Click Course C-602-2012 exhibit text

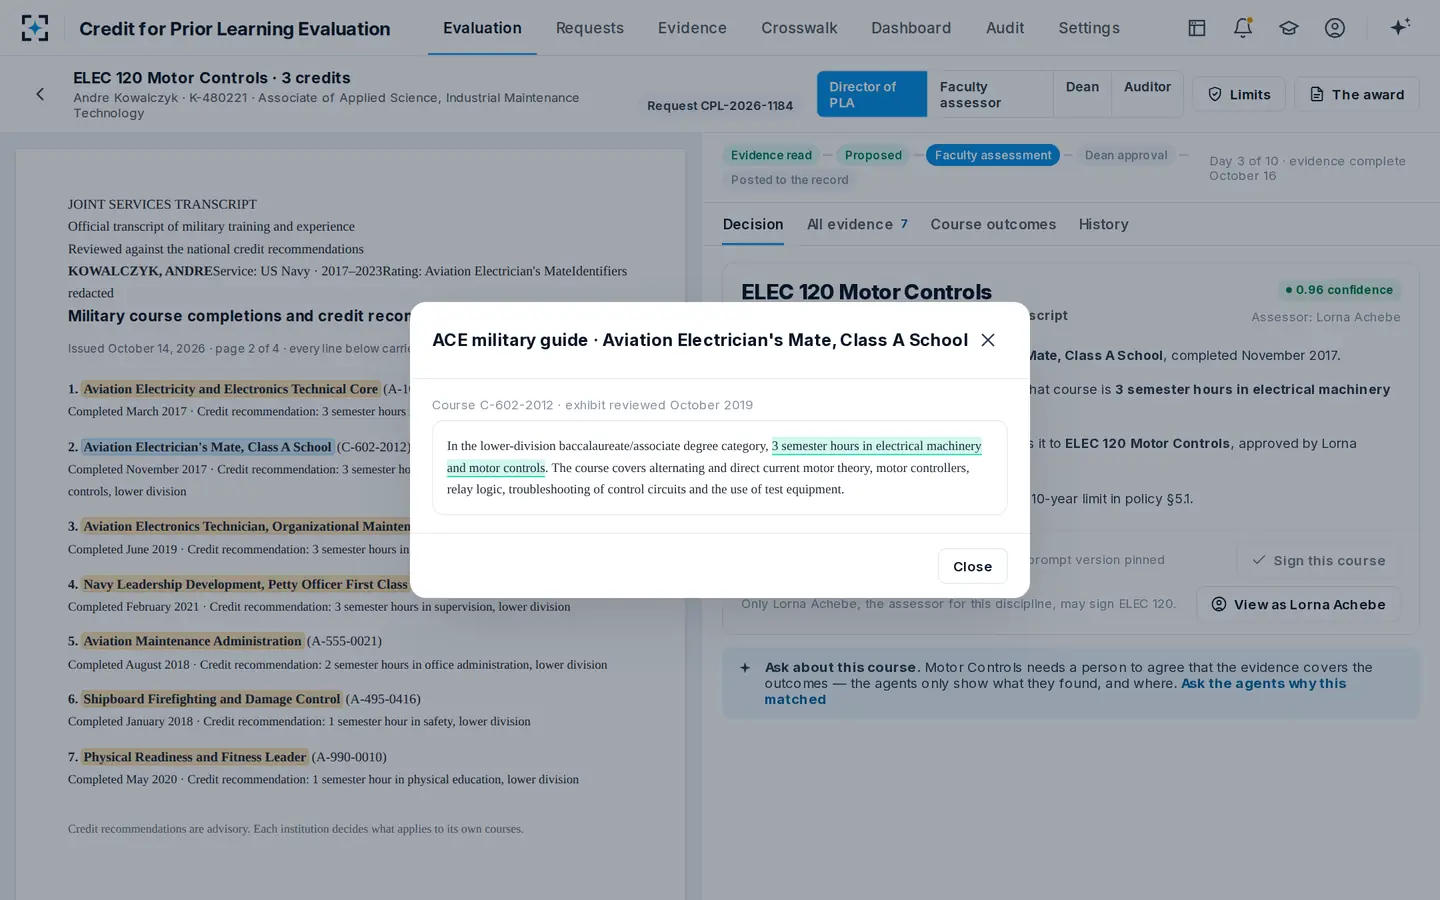[592, 405]
